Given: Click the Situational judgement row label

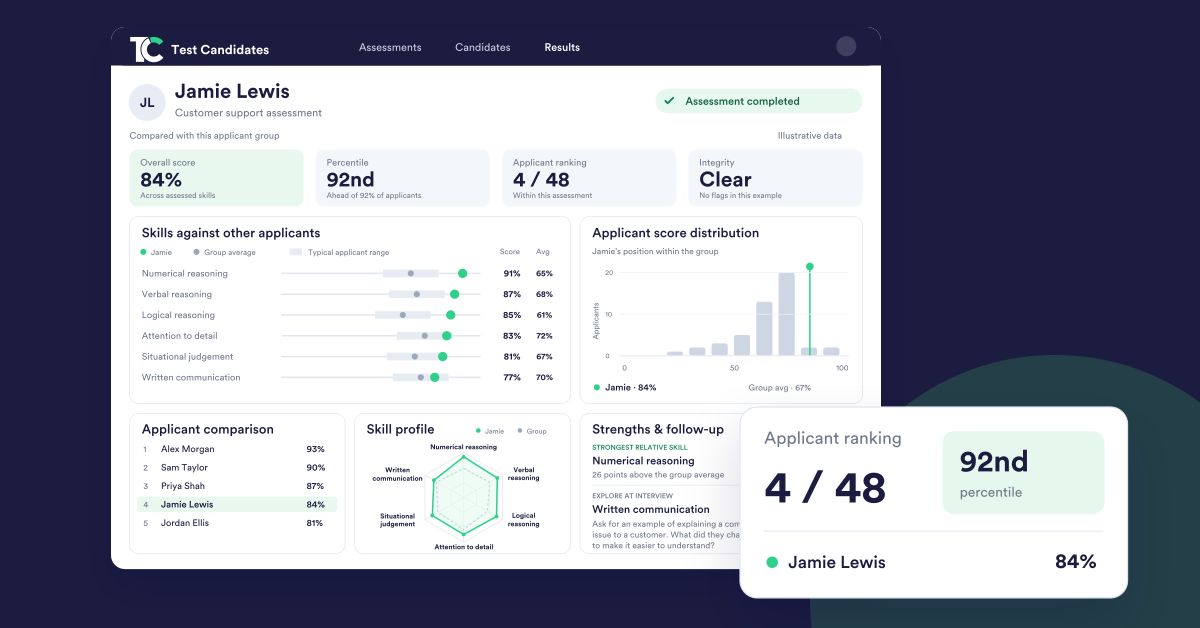Looking at the screenshot, I should pyautogui.click(x=188, y=356).
